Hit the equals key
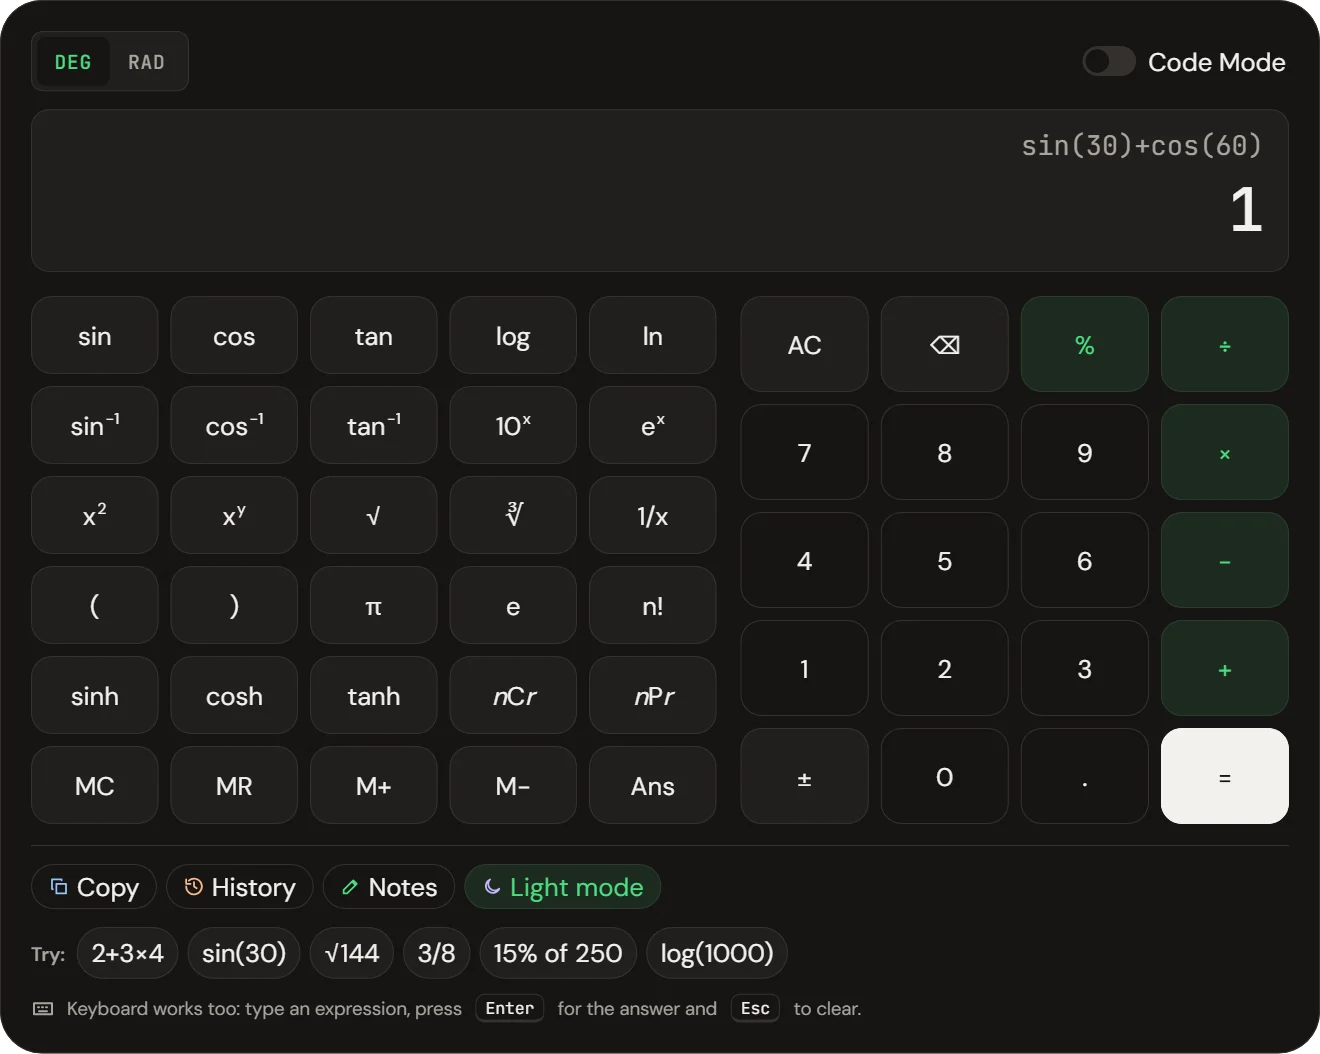The image size is (1320, 1054). (1224, 776)
